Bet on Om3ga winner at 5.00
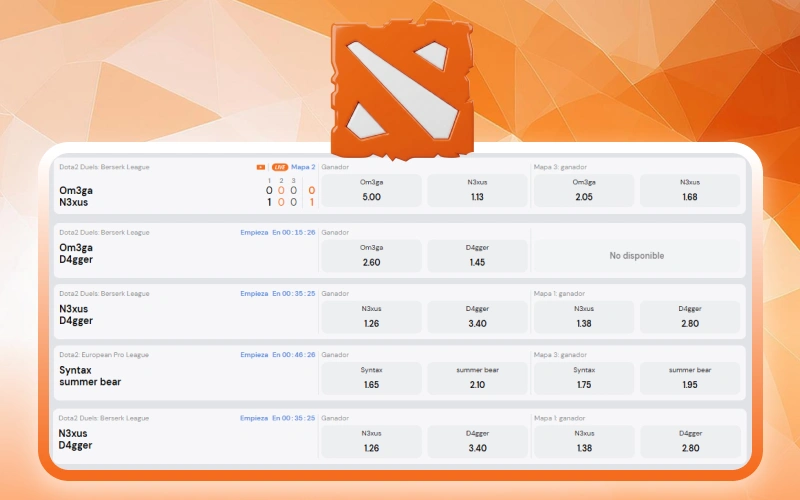The height and width of the screenshot is (500, 800). coord(371,190)
